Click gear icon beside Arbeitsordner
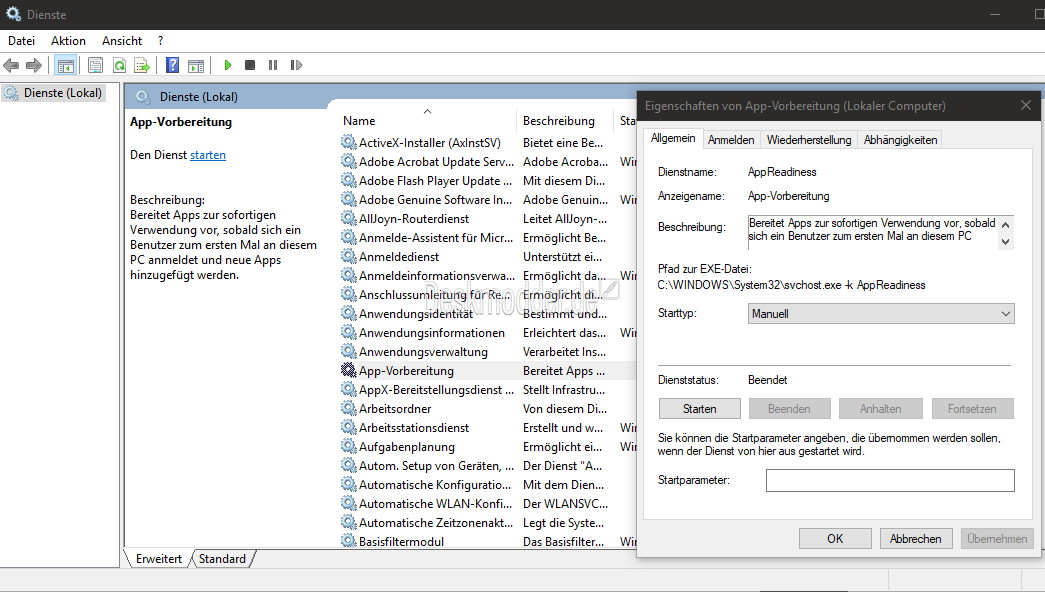Screen dimensions: 1045x592 click(x=348, y=408)
